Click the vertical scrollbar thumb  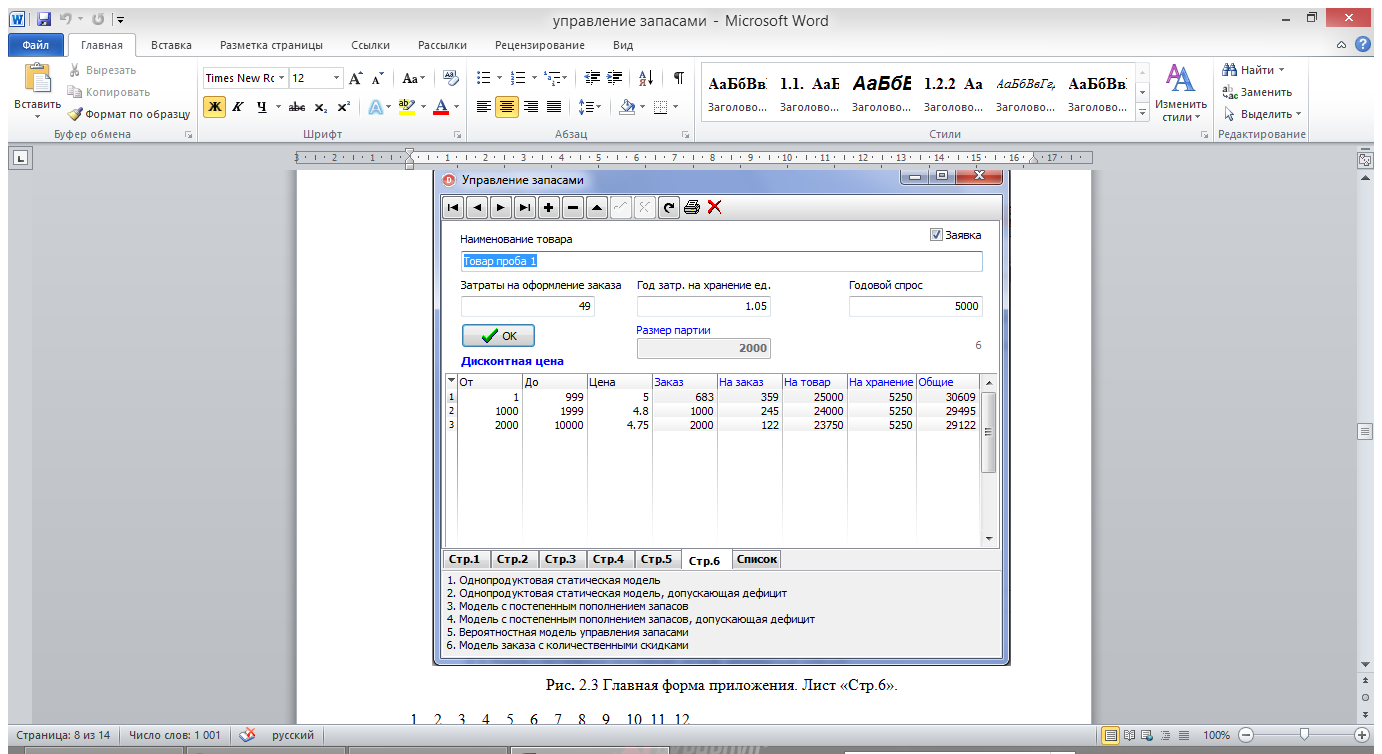click(1365, 431)
